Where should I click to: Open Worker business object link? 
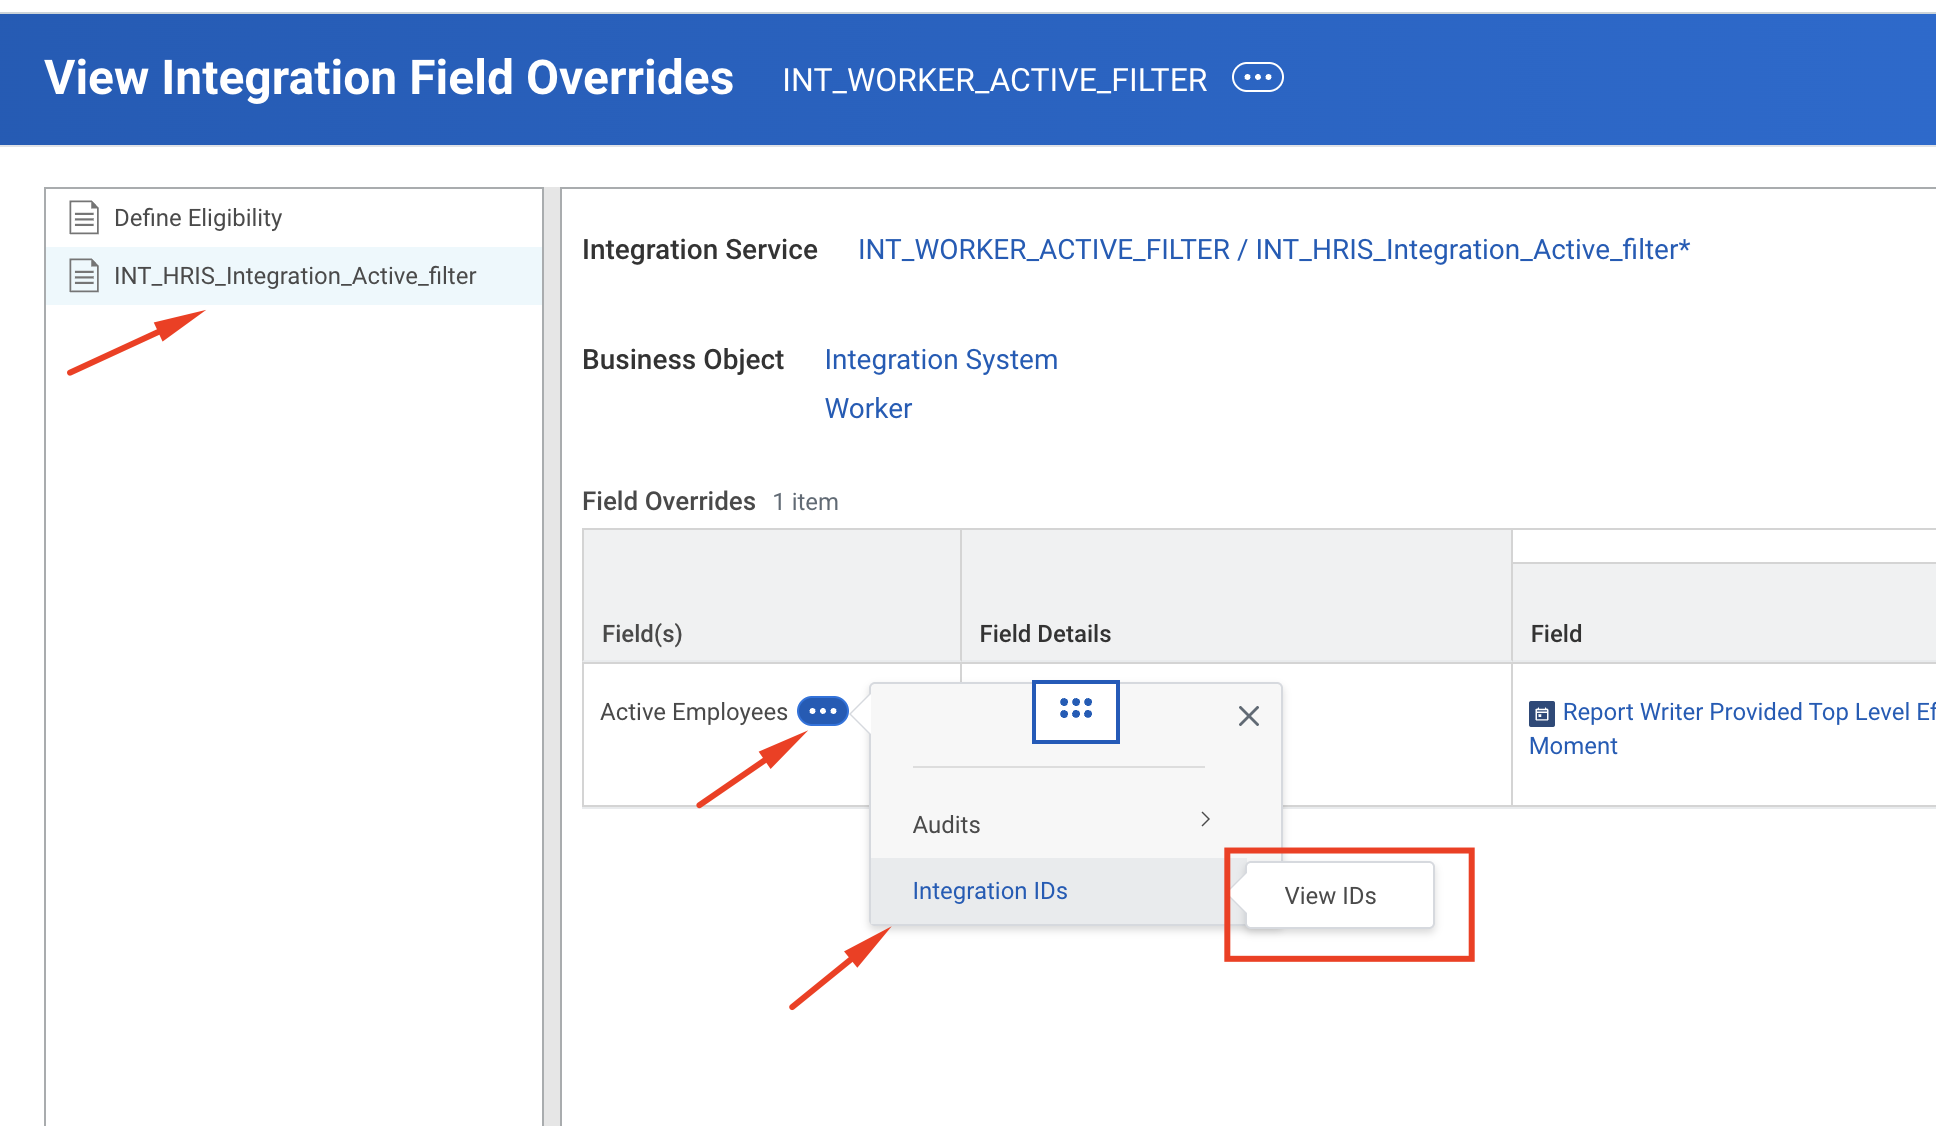[x=867, y=408]
